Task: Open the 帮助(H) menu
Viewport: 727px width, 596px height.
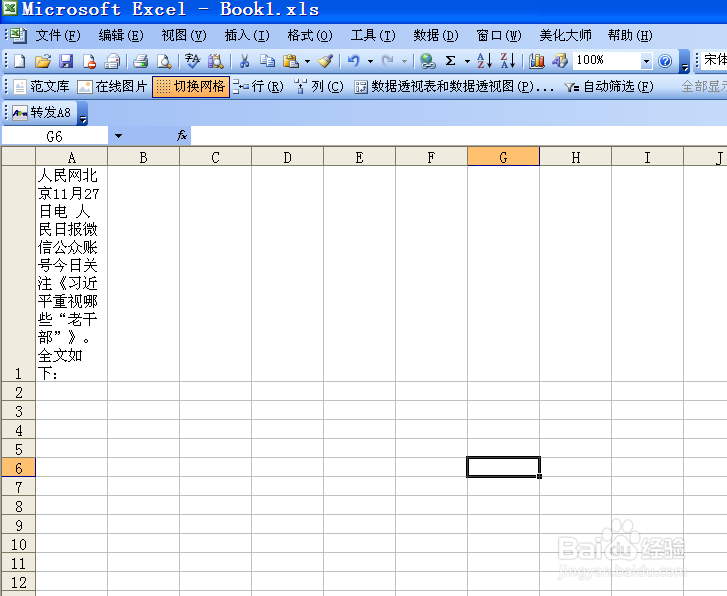Action: [x=630, y=35]
